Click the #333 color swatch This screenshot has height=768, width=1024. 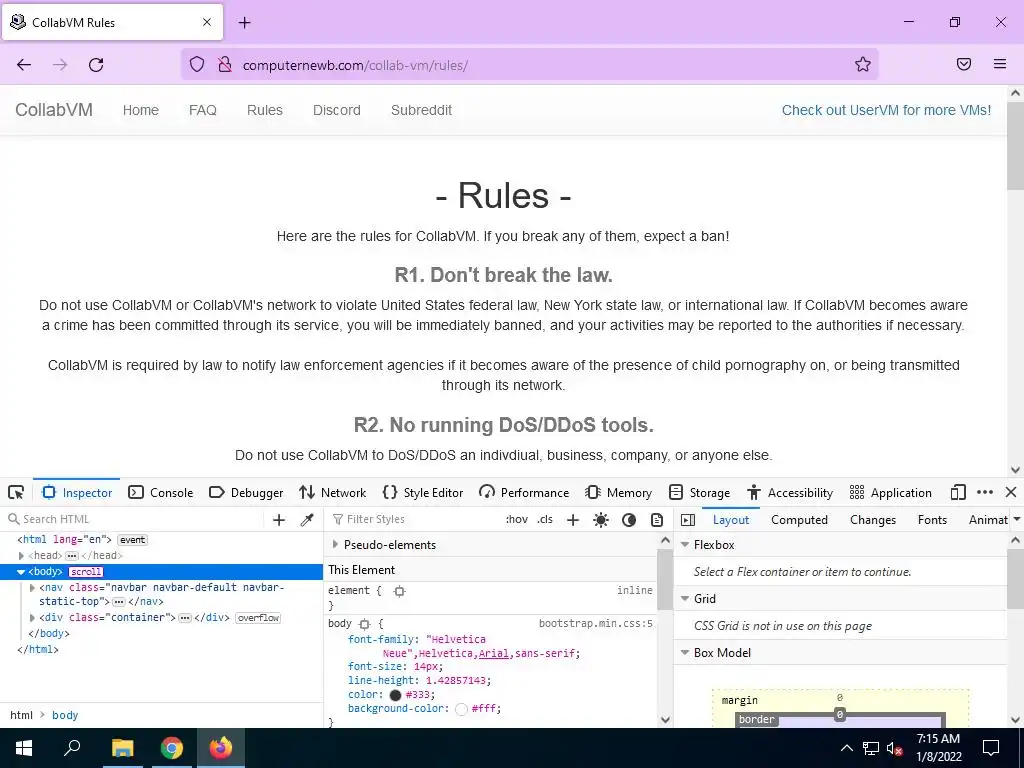pyautogui.click(x=395, y=695)
